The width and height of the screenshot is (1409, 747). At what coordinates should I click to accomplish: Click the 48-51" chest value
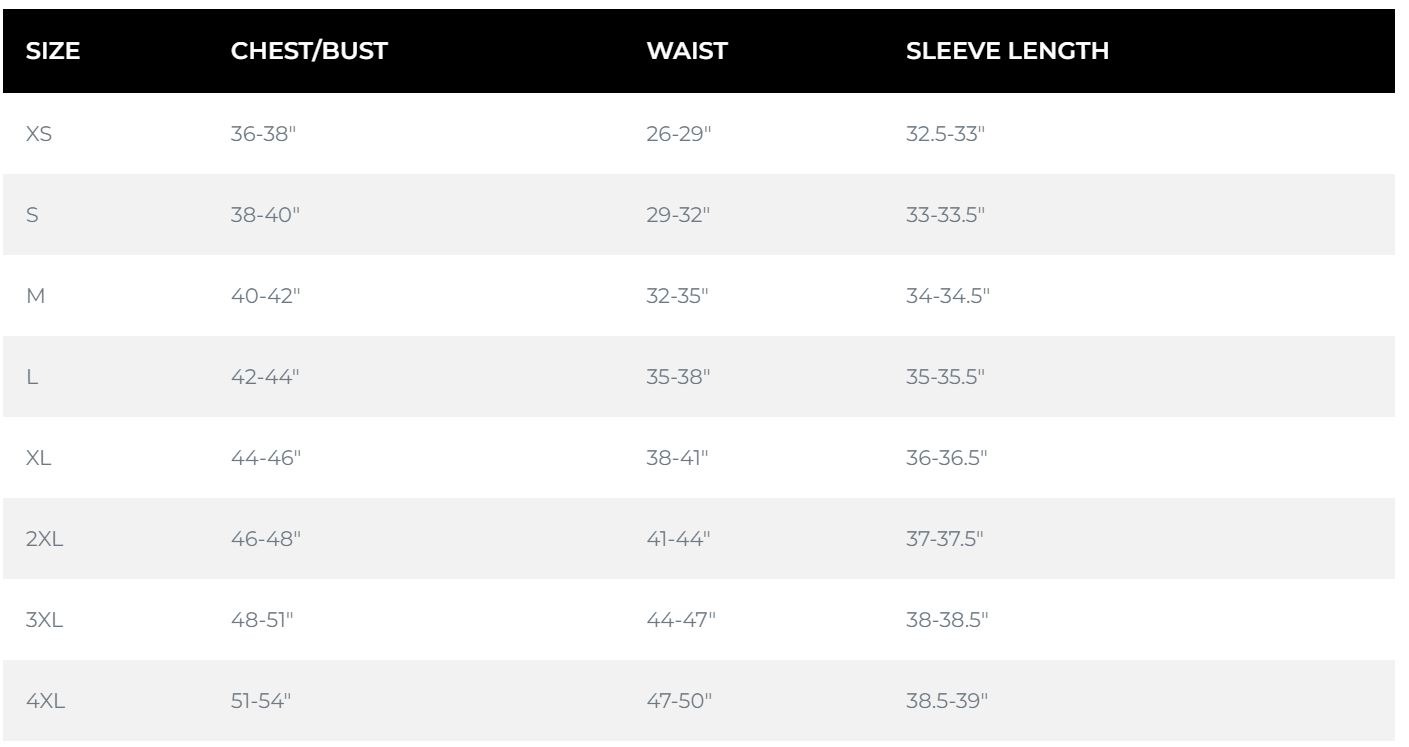[262, 620]
